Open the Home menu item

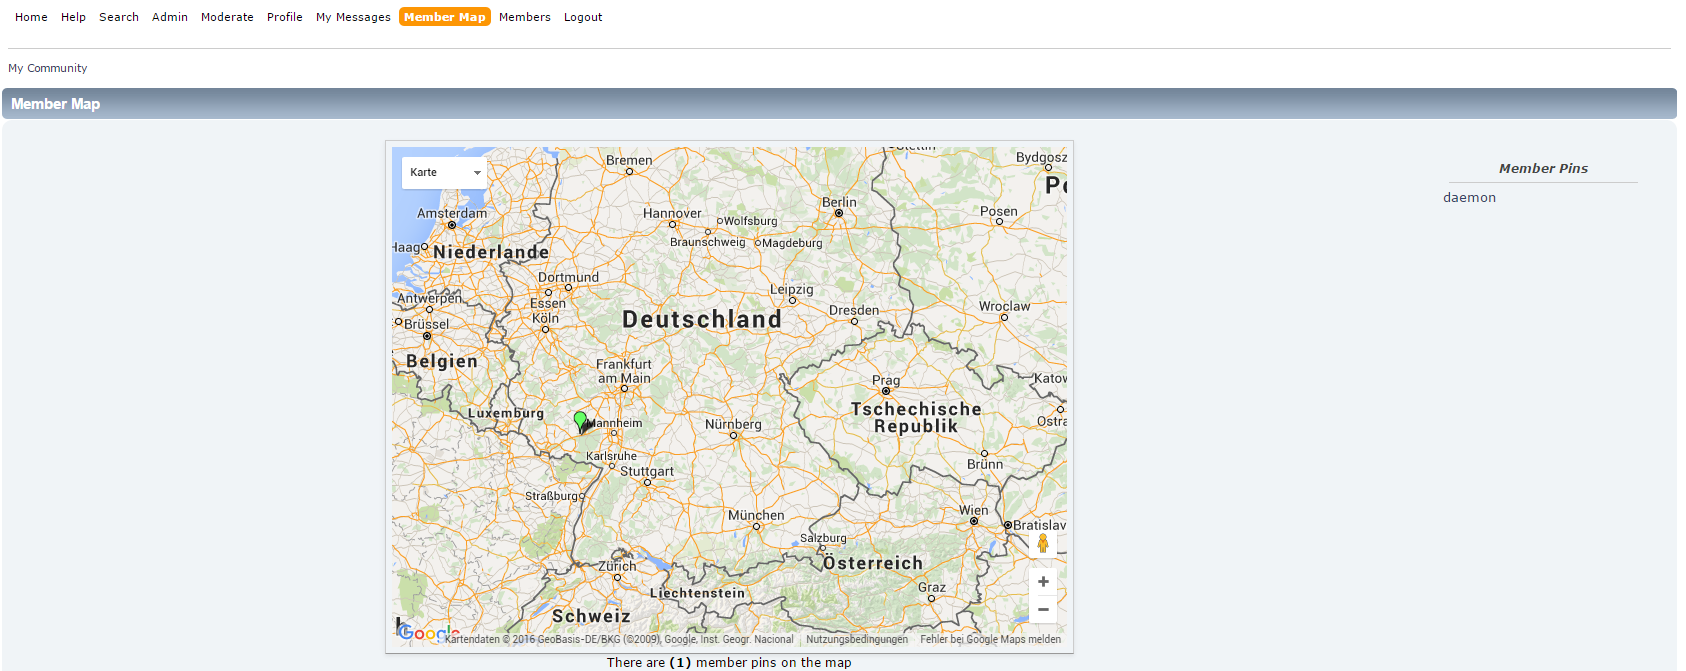(x=31, y=17)
